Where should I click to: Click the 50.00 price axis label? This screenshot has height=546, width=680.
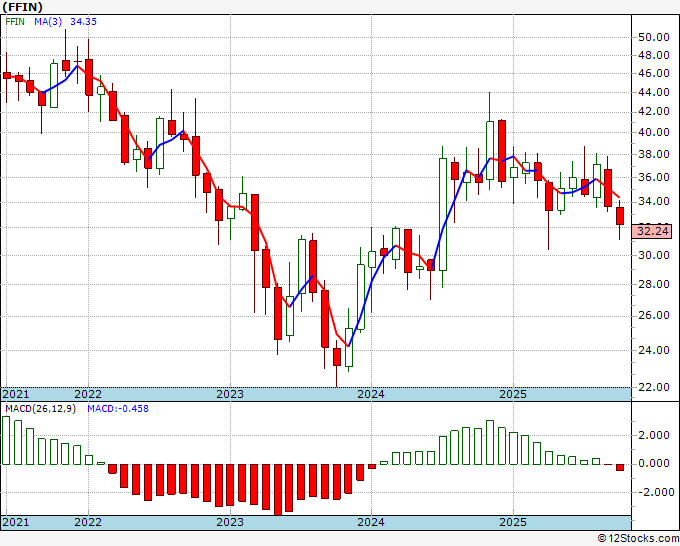point(654,37)
